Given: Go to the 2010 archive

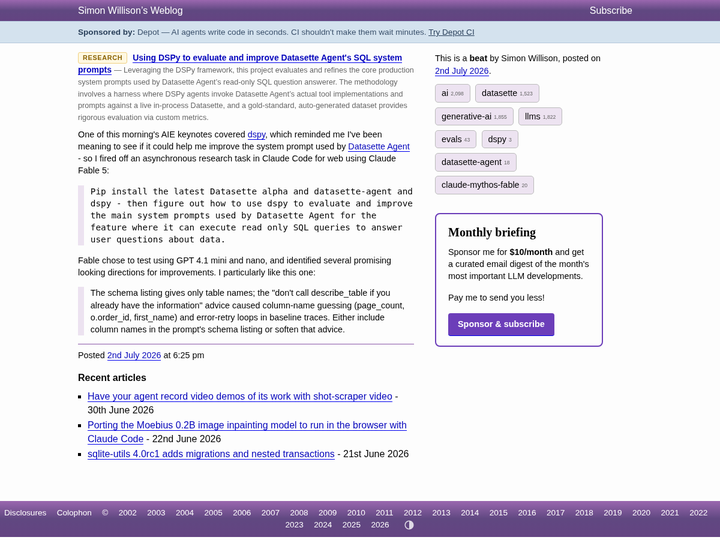Looking at the screenshot, I should pyautogui.click(x=356, y=512).
